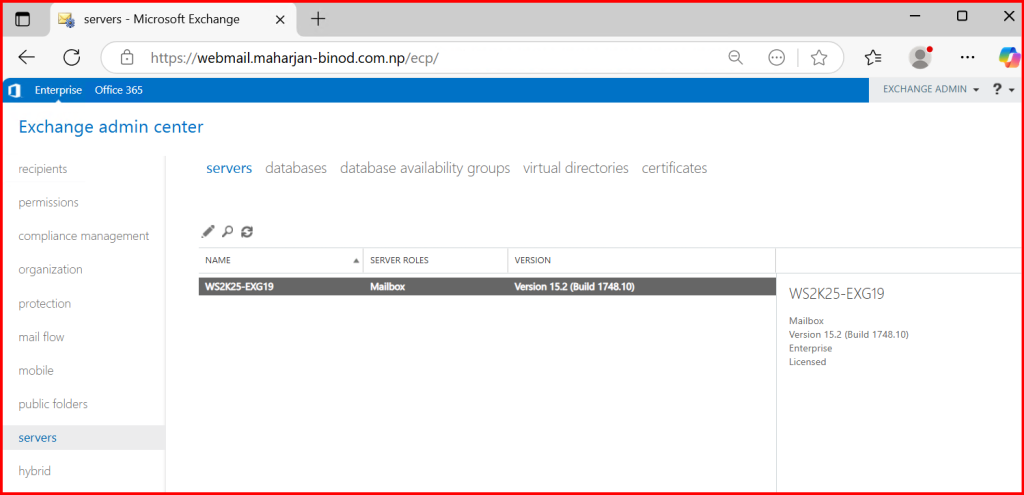Click the magnifier search icon above server list

(228, 232)
